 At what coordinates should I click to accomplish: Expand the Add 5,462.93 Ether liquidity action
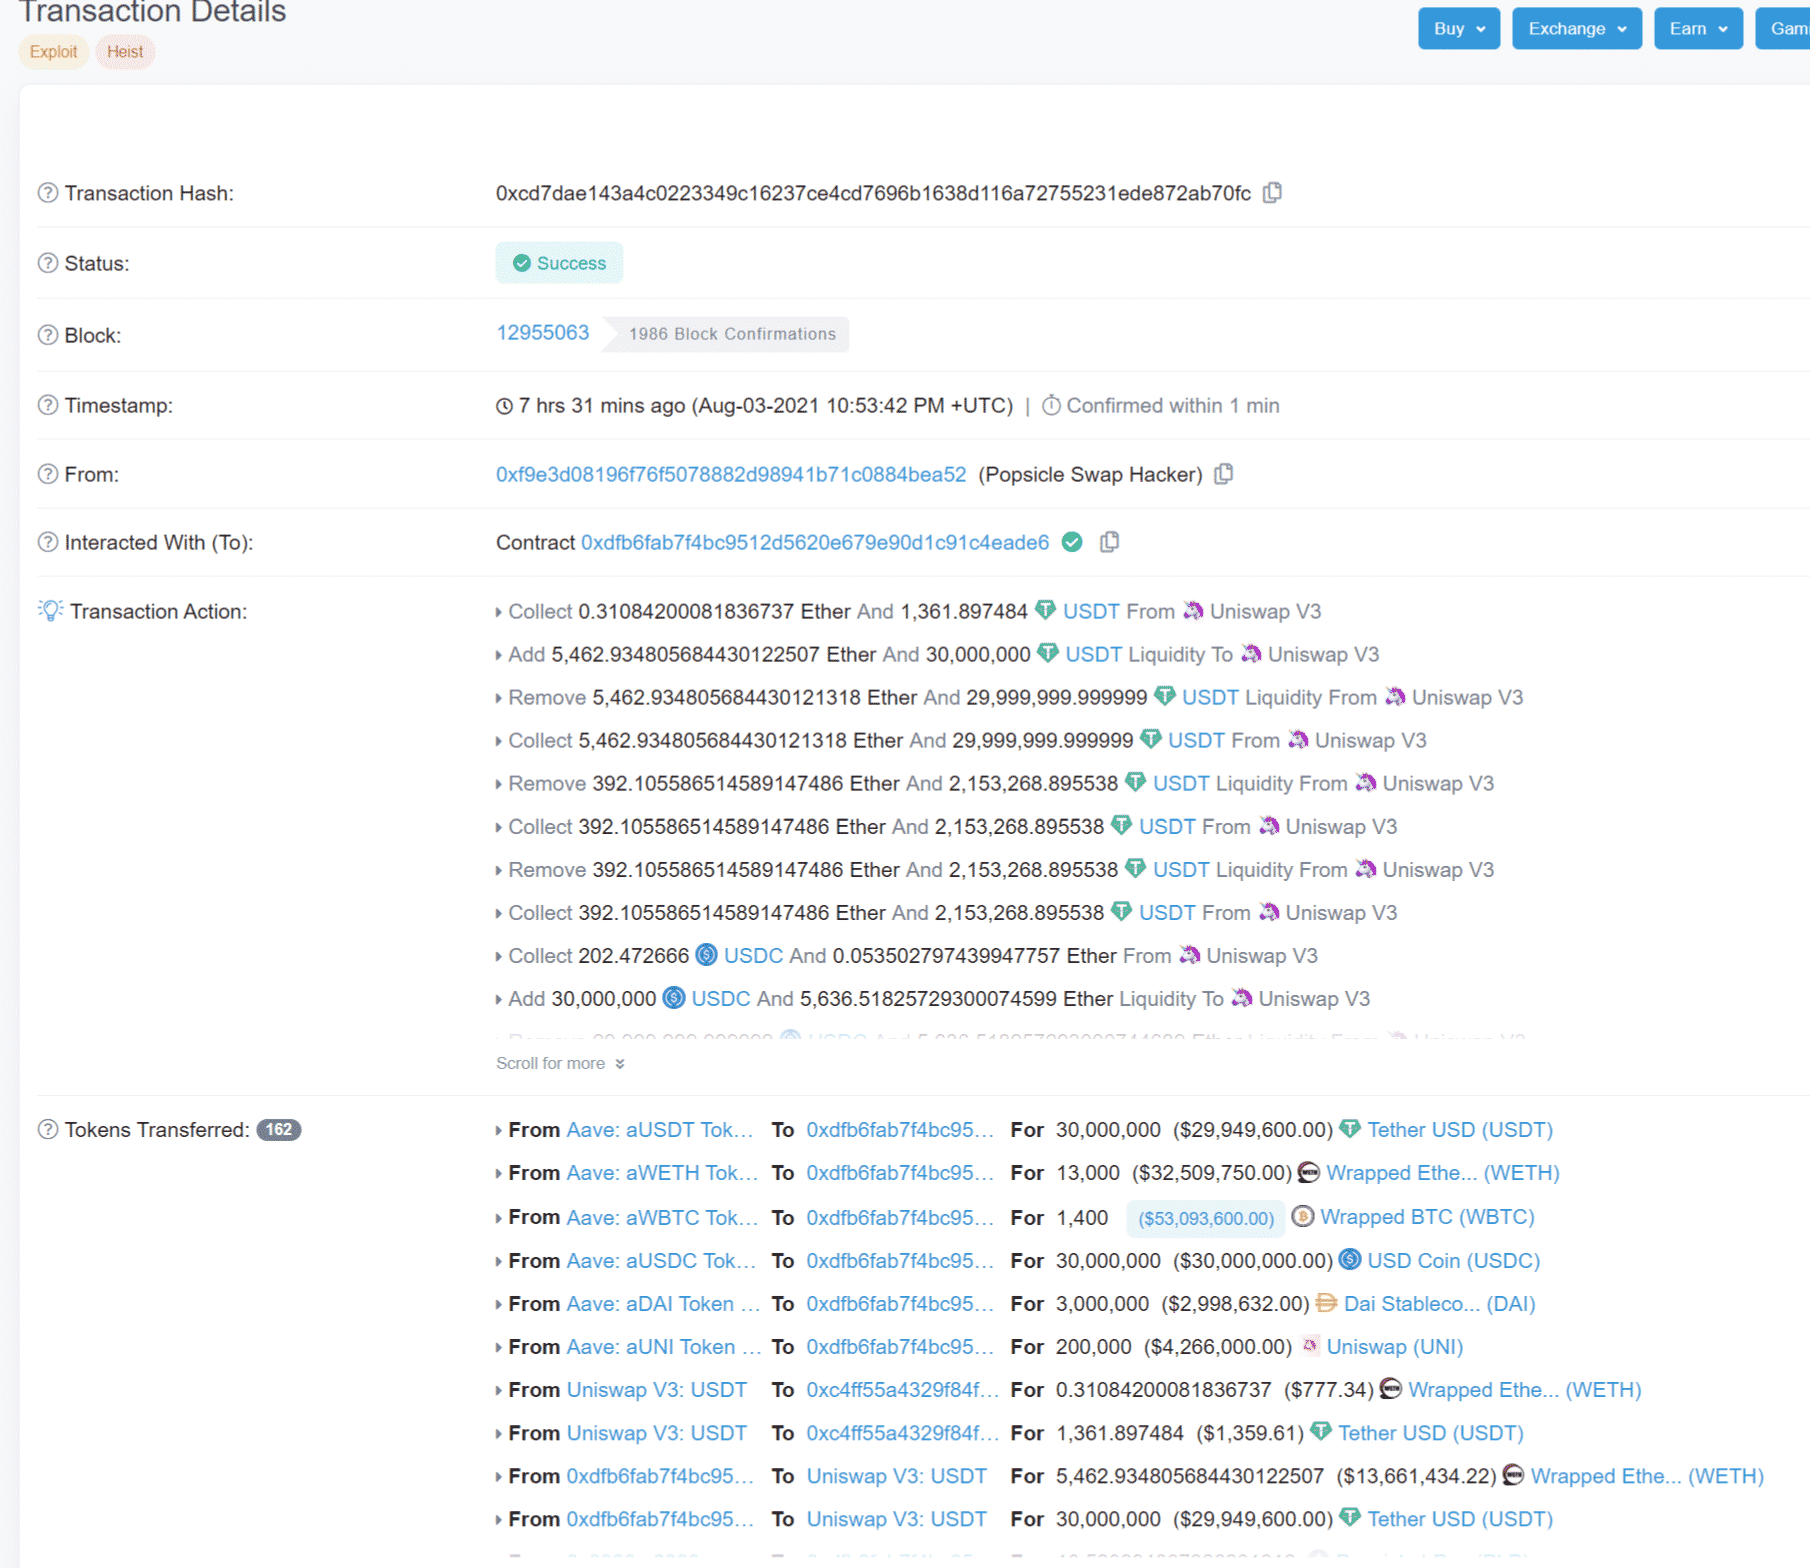click(x=498, y=655)
